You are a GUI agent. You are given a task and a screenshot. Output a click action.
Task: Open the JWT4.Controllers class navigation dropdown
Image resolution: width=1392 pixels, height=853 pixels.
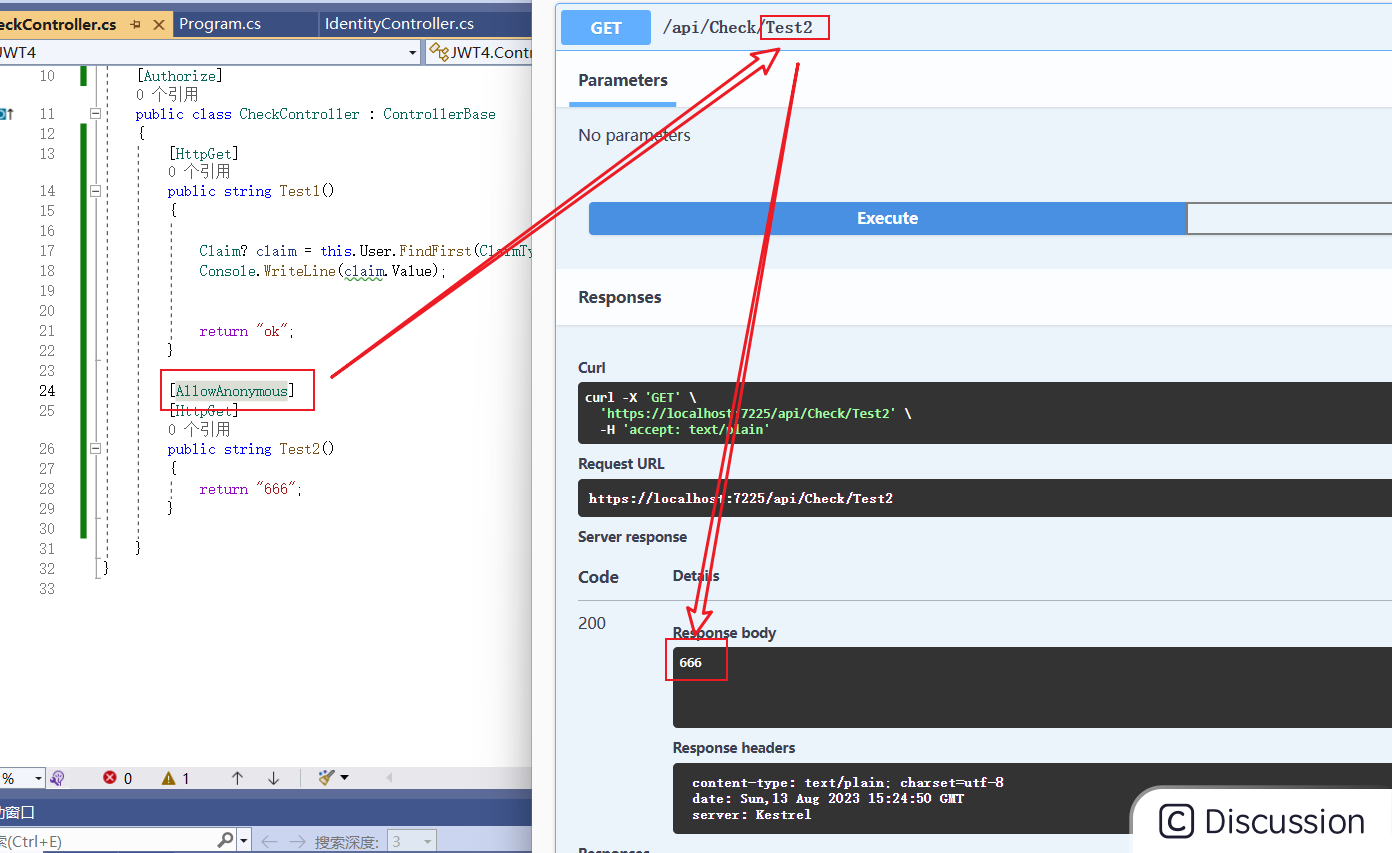pos(481,52)
